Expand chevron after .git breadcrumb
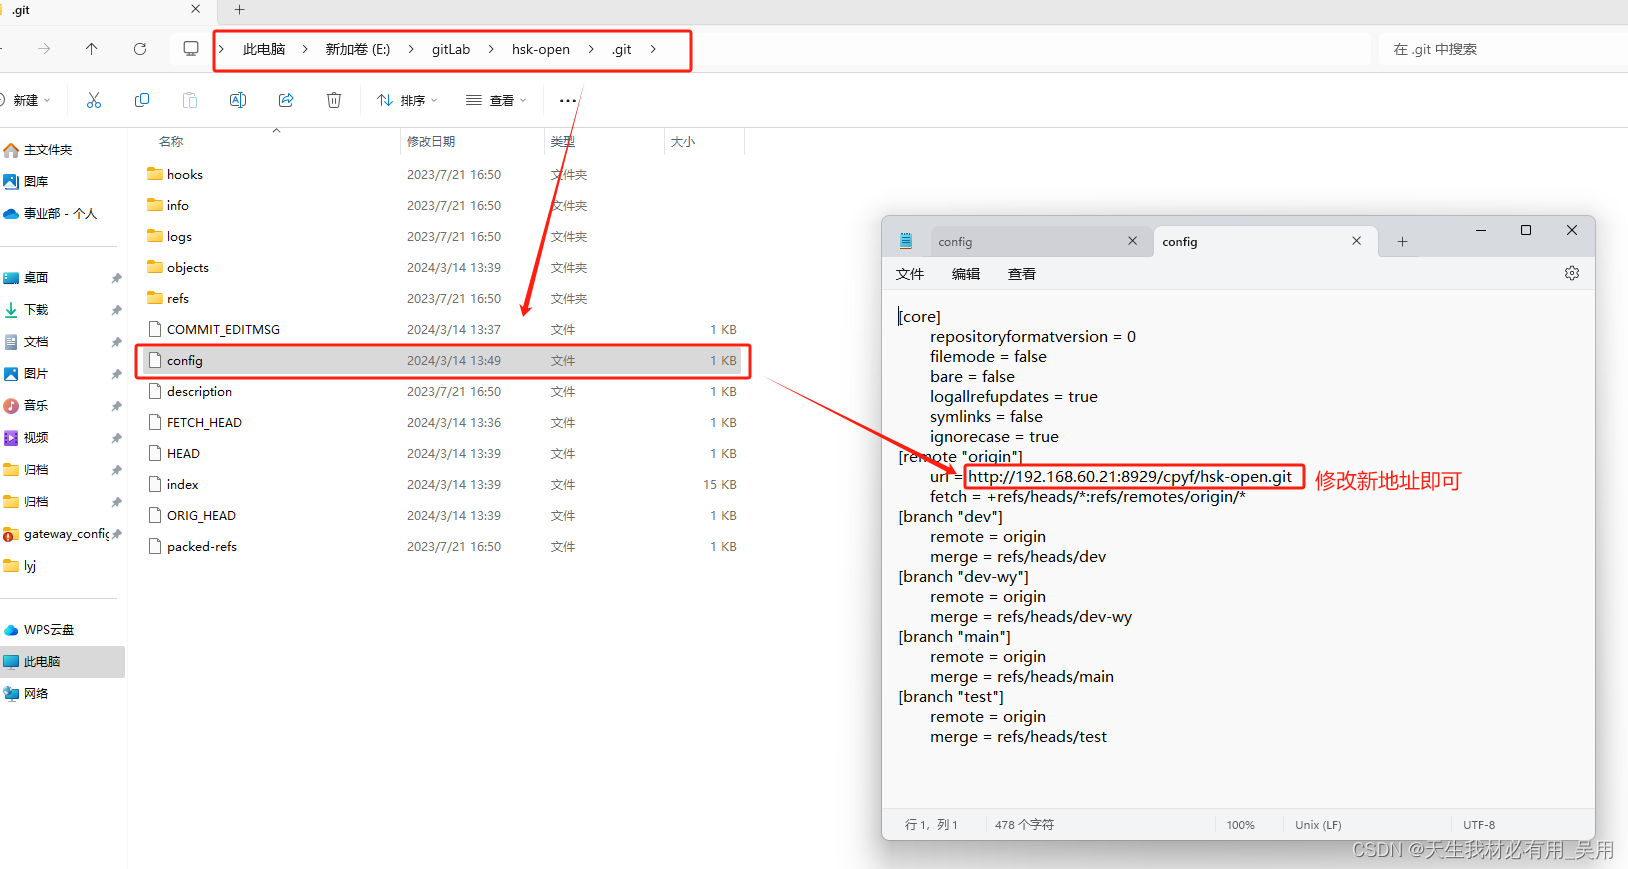Screen dimensions: 1628x869 [653, 49]
